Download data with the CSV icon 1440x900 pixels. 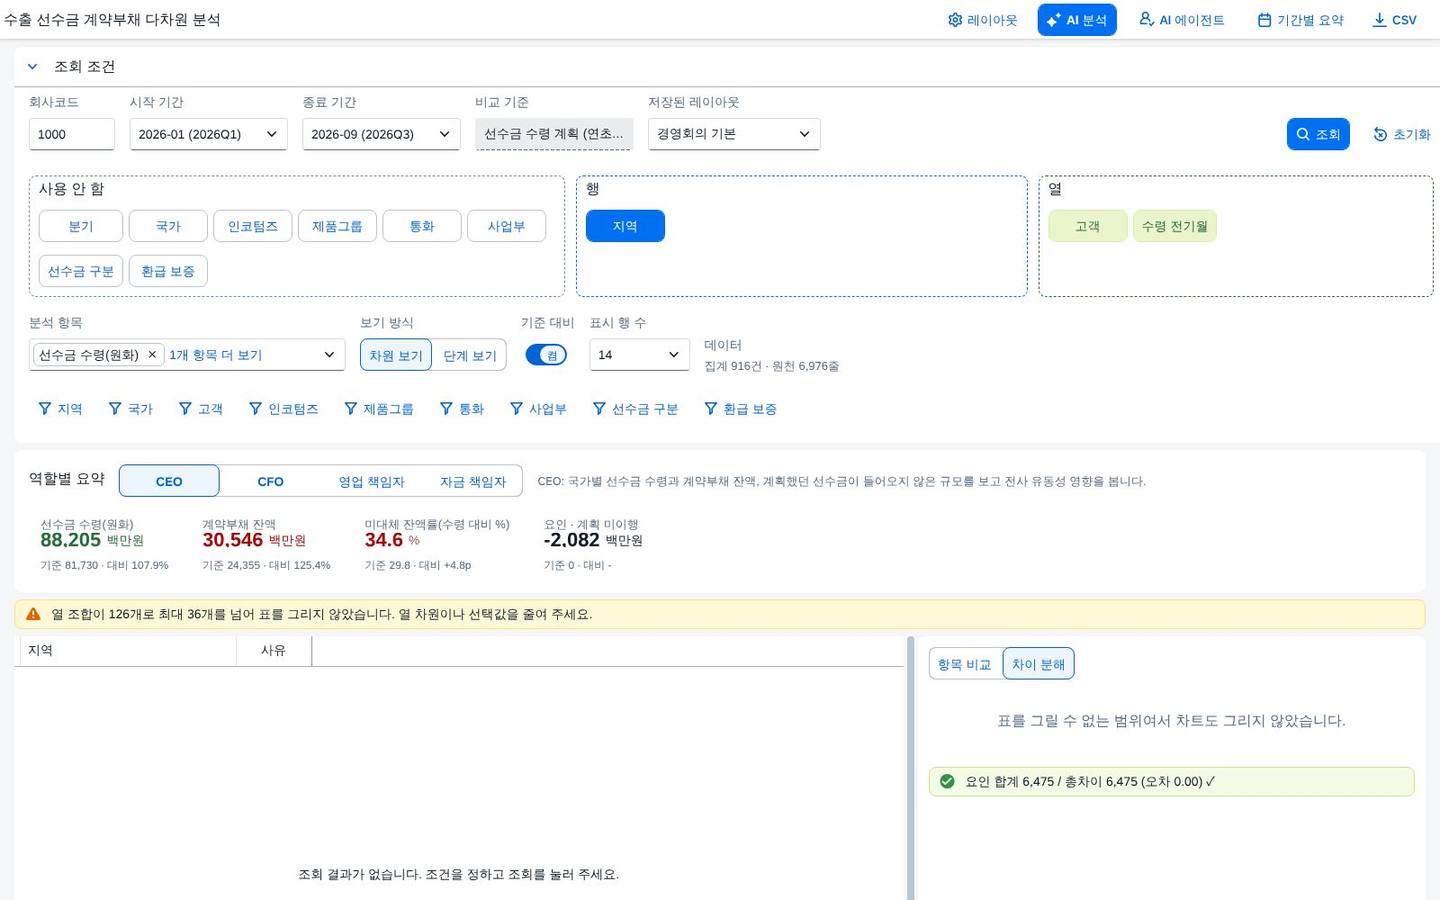(1394, 20)
